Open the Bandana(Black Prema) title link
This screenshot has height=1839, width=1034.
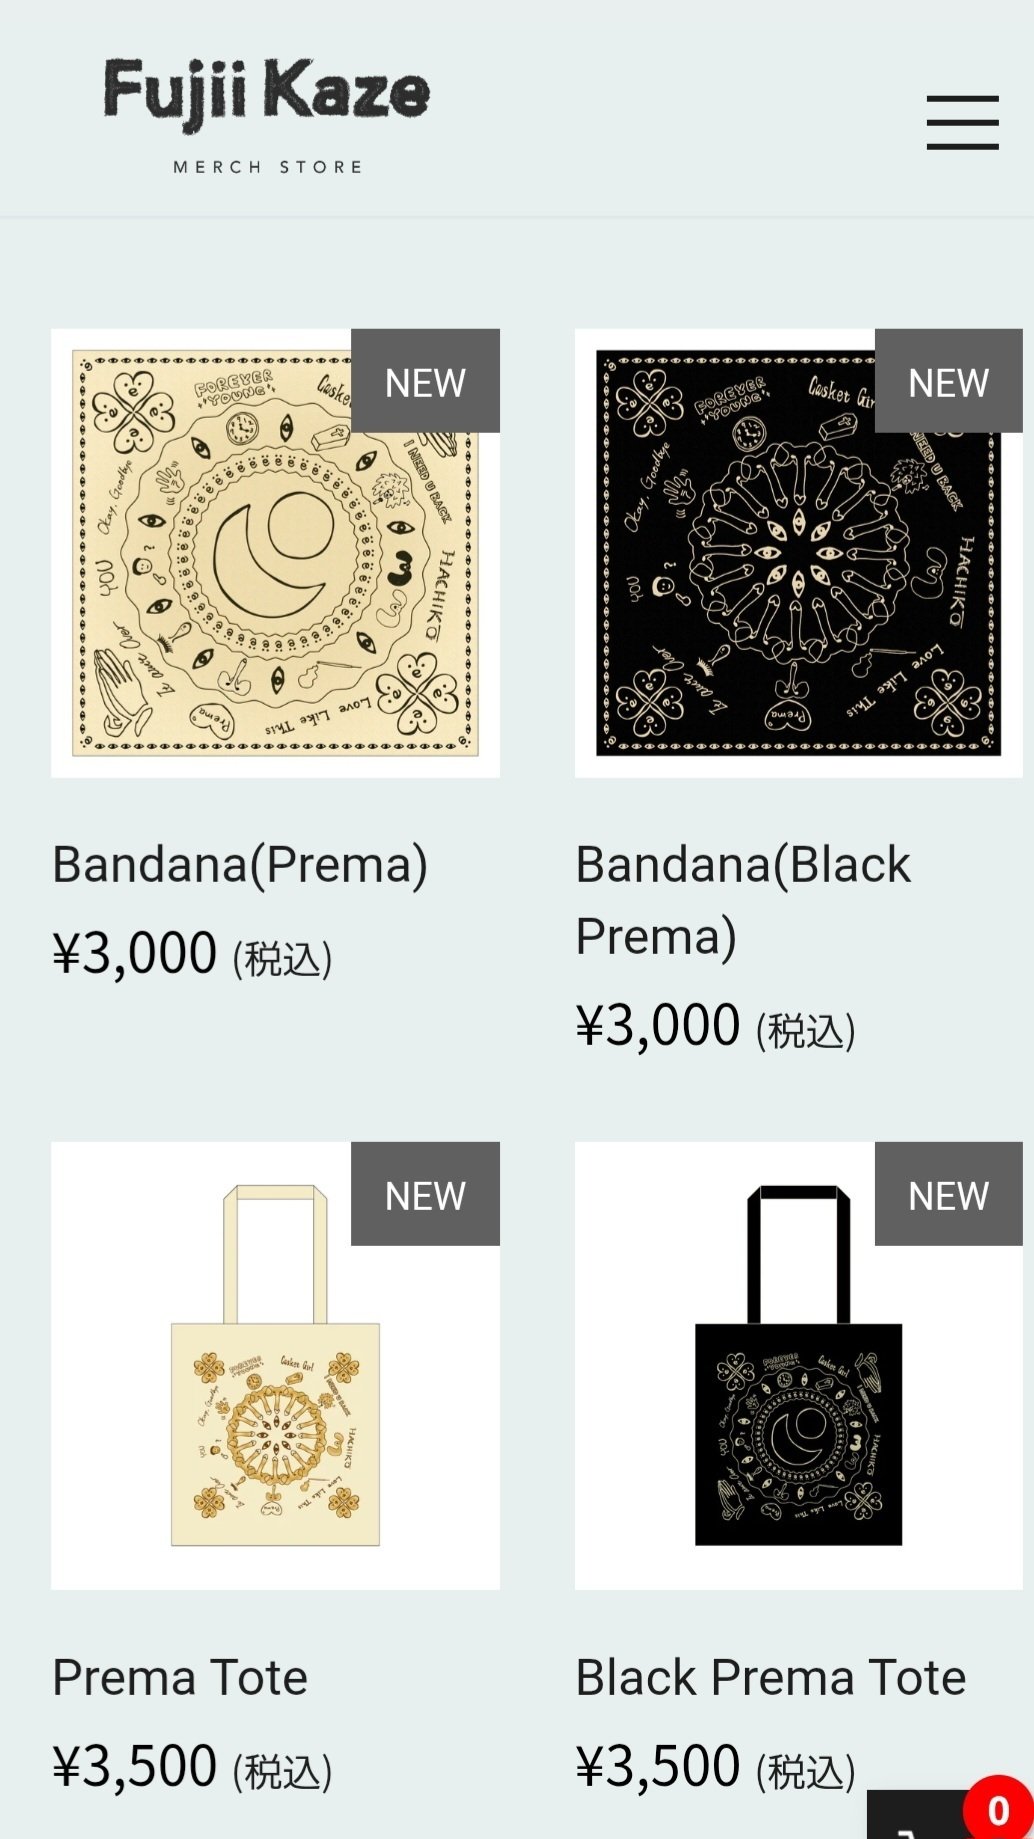pos(742,900)
